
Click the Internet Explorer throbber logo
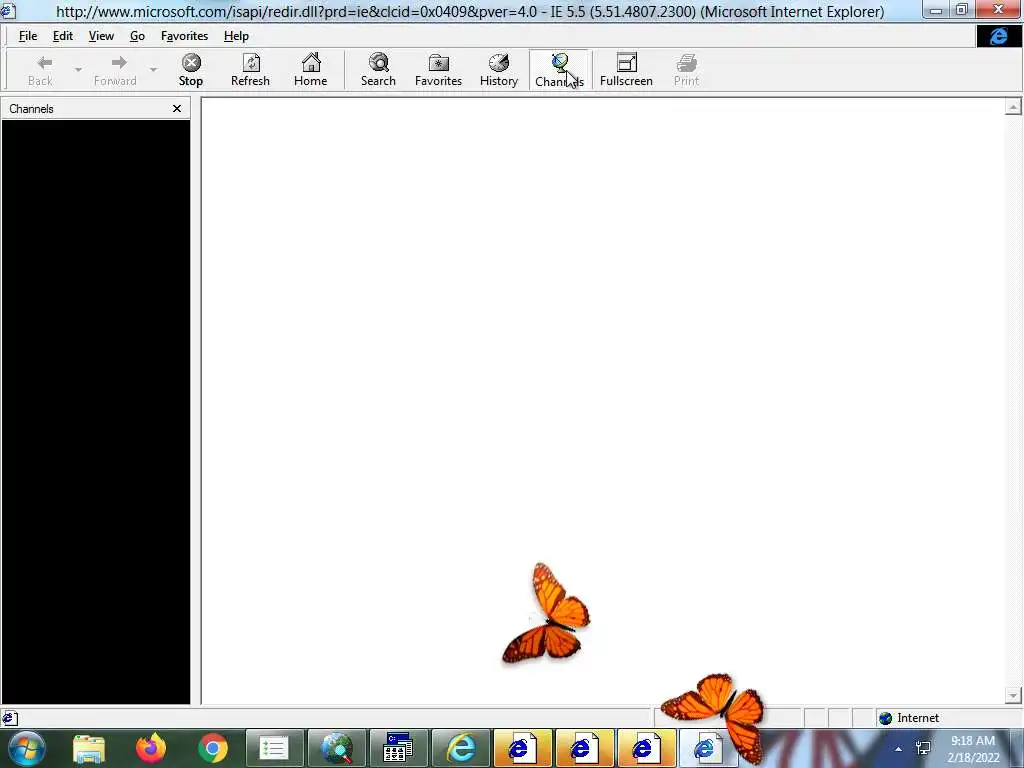999,36
